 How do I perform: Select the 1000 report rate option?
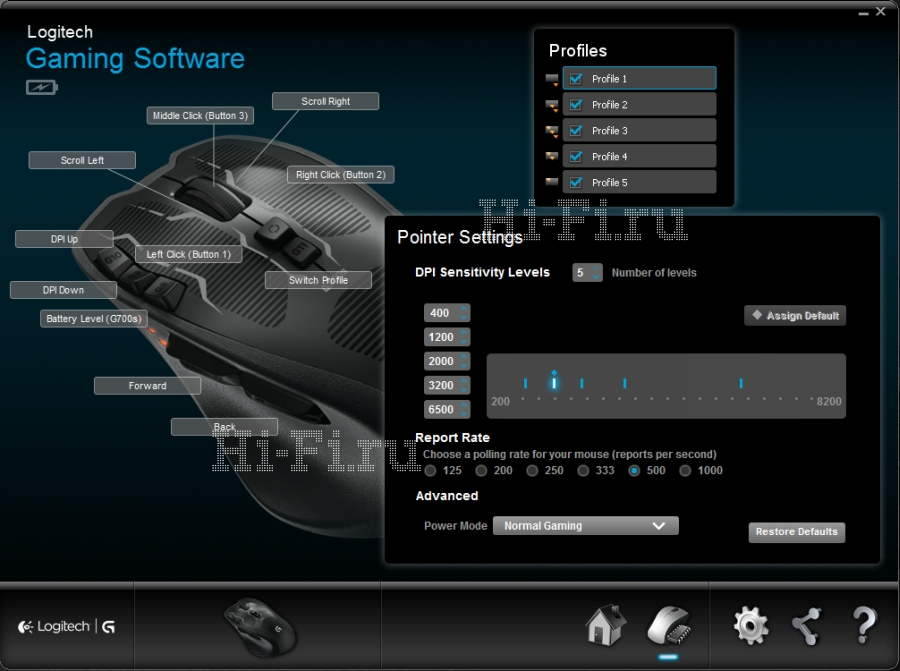tap(686, 470)
